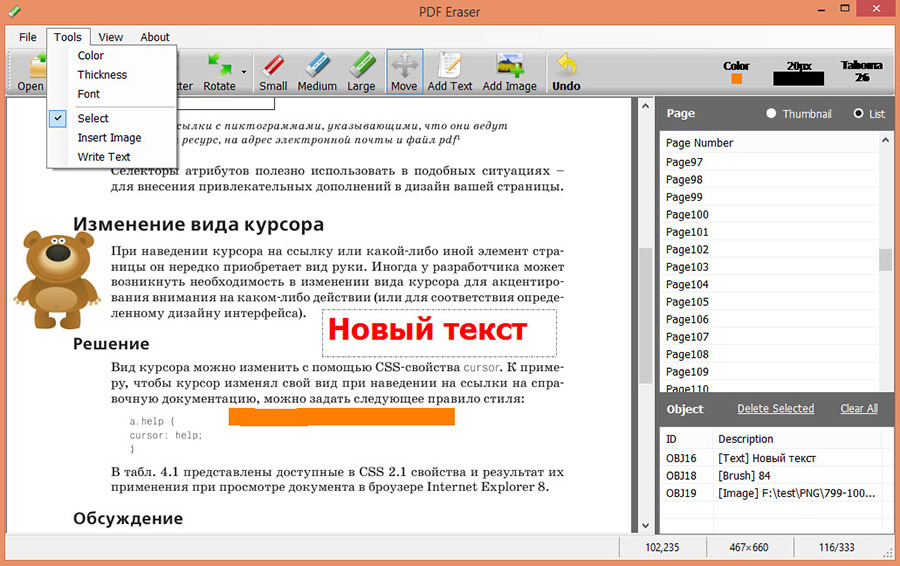Activate the Move tool
Viewport: 900px width, 566px height.
[x=404, y=72]
